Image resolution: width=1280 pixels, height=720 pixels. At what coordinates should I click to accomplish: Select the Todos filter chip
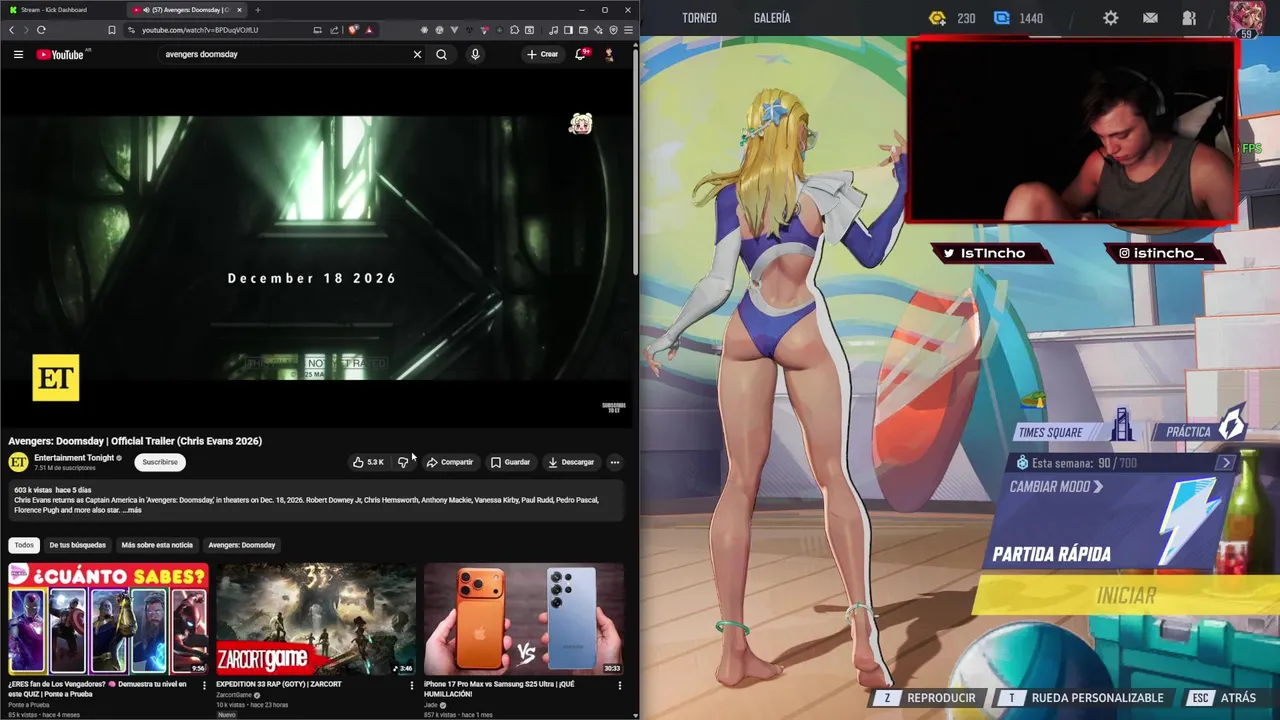24,545
